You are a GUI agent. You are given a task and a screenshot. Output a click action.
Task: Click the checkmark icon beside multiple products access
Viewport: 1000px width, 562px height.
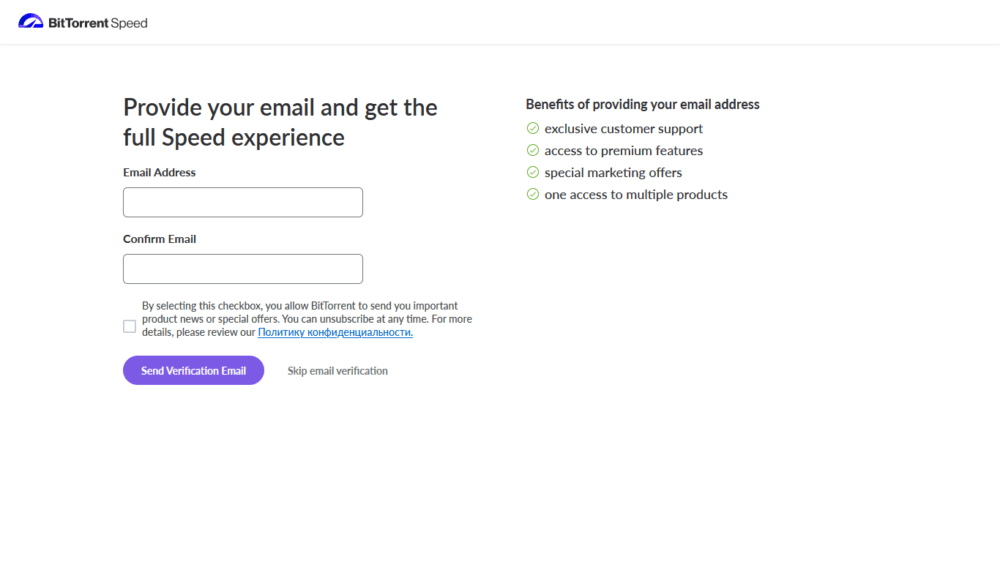point(533,194)
